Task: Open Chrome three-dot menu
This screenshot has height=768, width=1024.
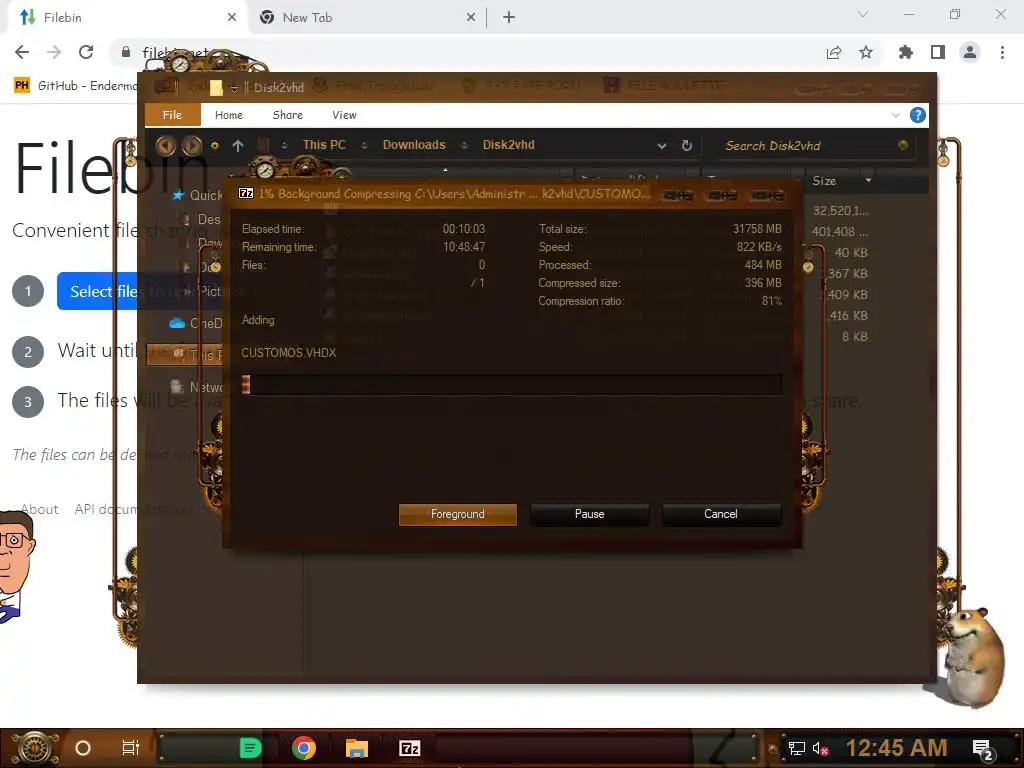Action: coord(1002,52)
